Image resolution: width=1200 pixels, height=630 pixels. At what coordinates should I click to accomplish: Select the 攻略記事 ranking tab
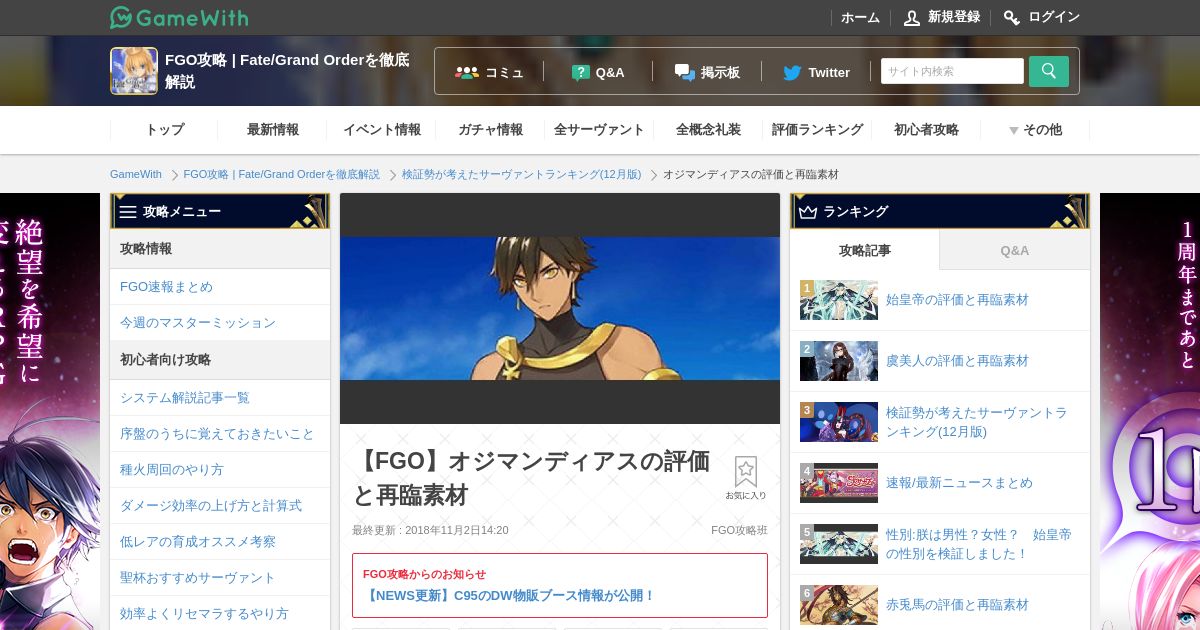pos(865,250)
